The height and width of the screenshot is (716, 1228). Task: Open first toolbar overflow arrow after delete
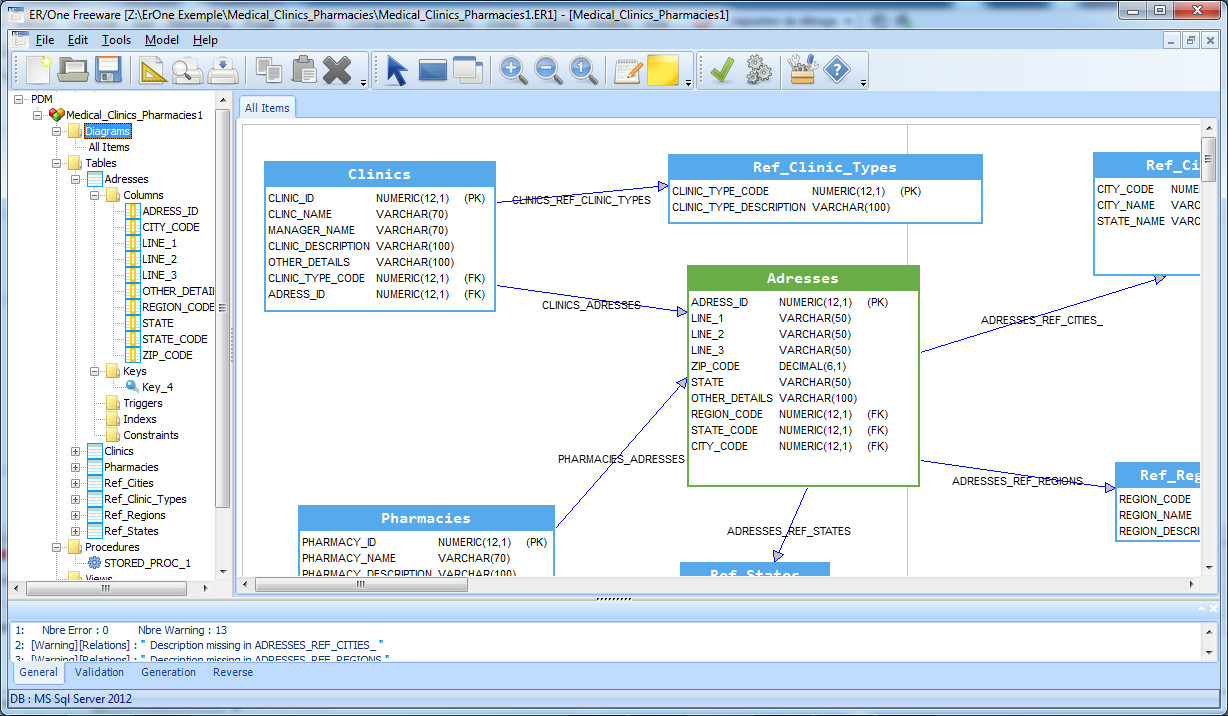pos(363,83)
